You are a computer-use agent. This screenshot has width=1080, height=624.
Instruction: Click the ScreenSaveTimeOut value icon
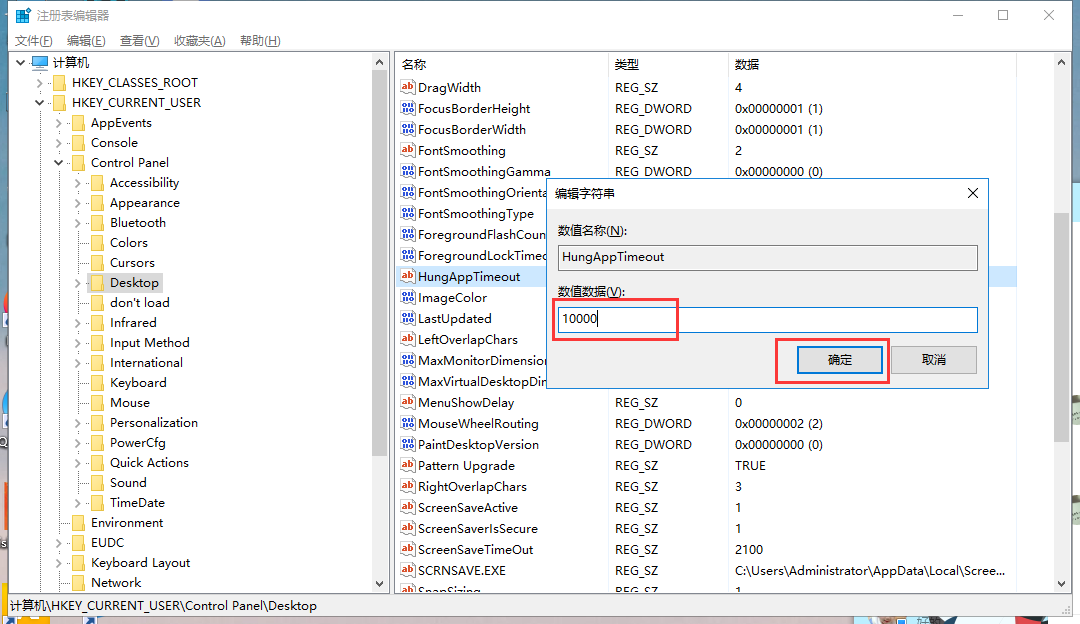tap(407, 550)
